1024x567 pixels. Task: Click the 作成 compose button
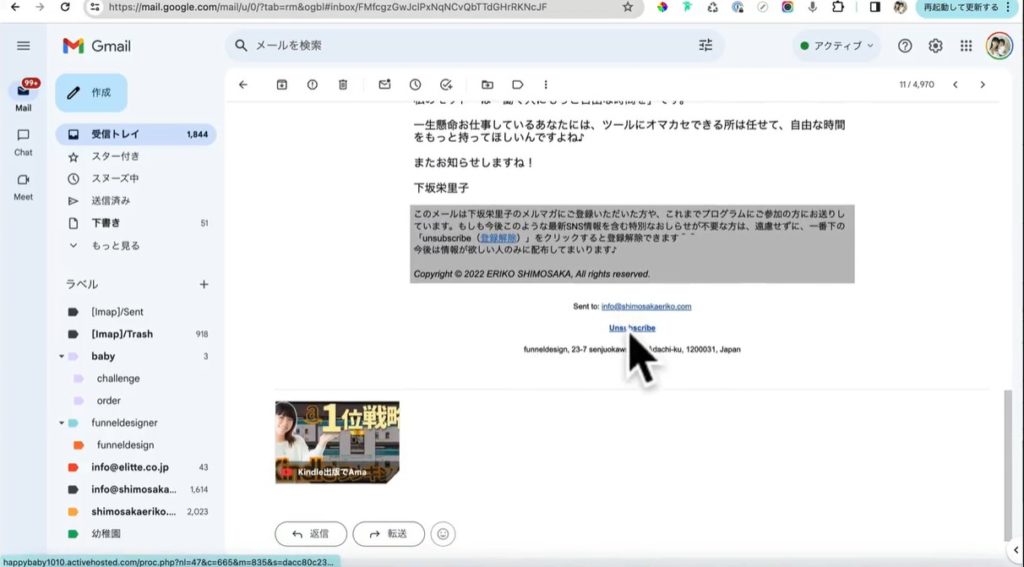[91, 92]
